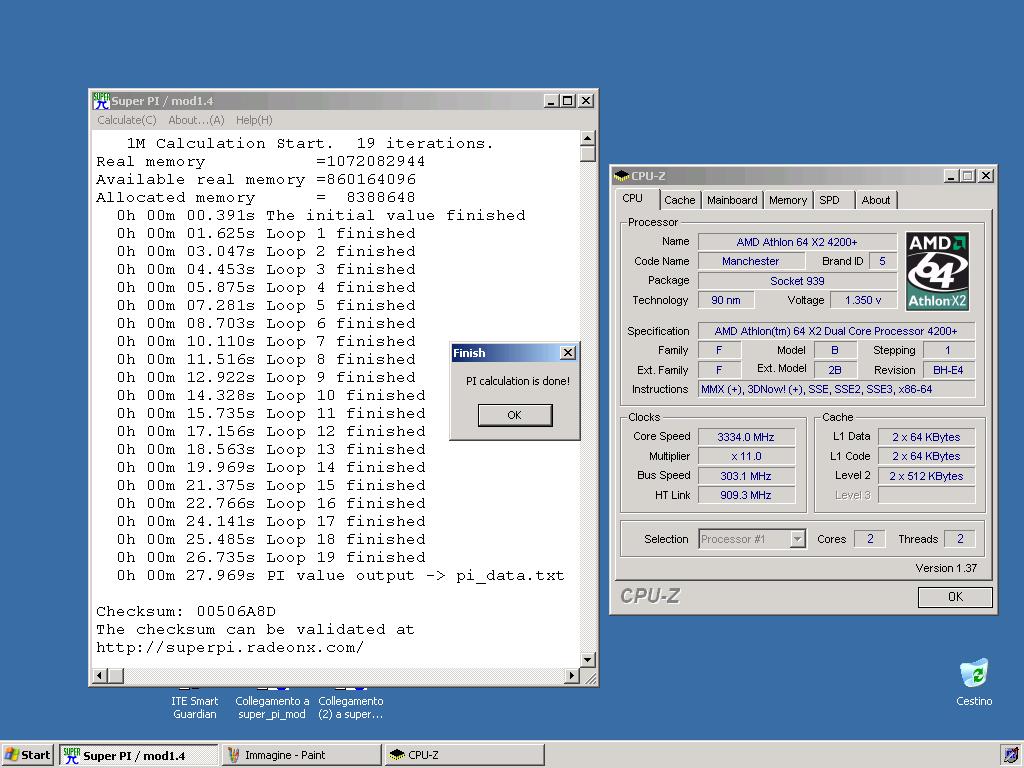This screenshot has width=1024, height=768.
Task: Click the Package value Socket 939
Action: point(797,281)
